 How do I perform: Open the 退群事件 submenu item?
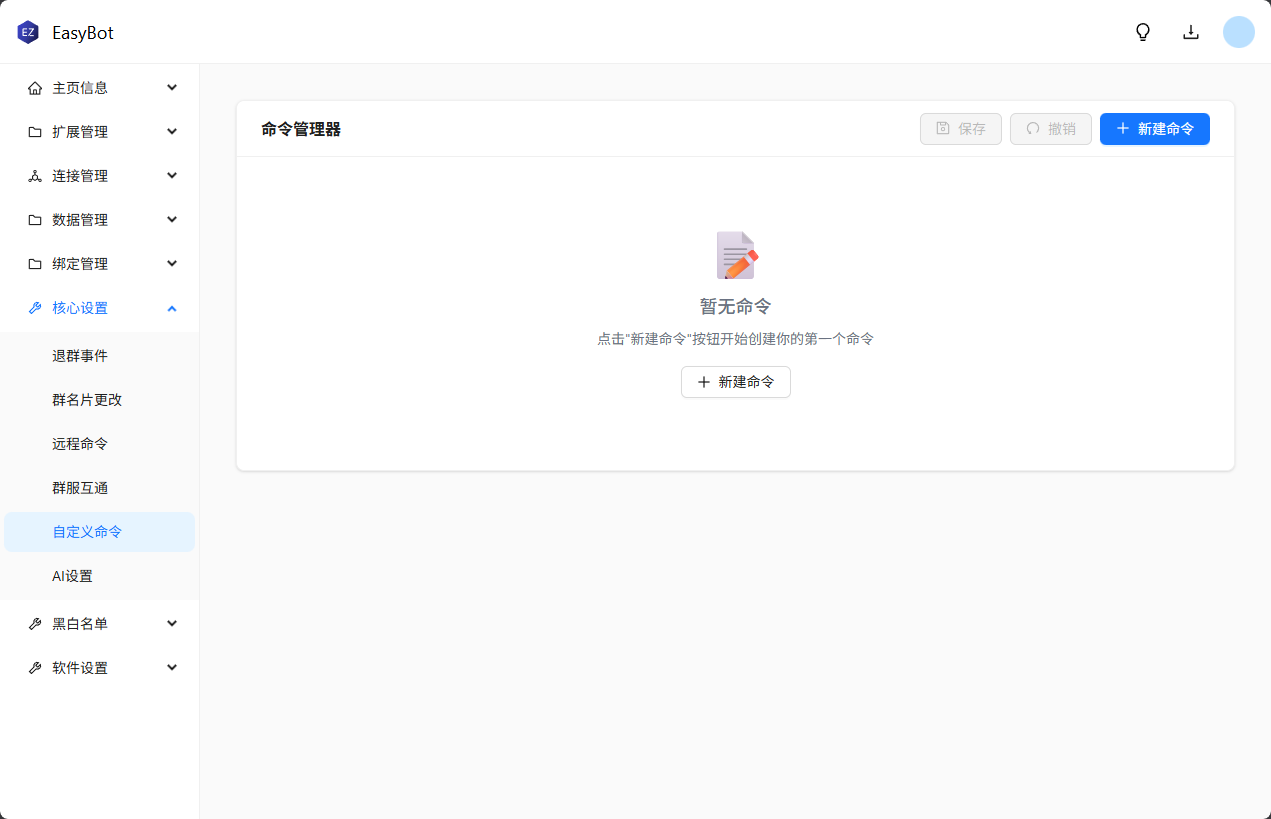click(80, 356)
